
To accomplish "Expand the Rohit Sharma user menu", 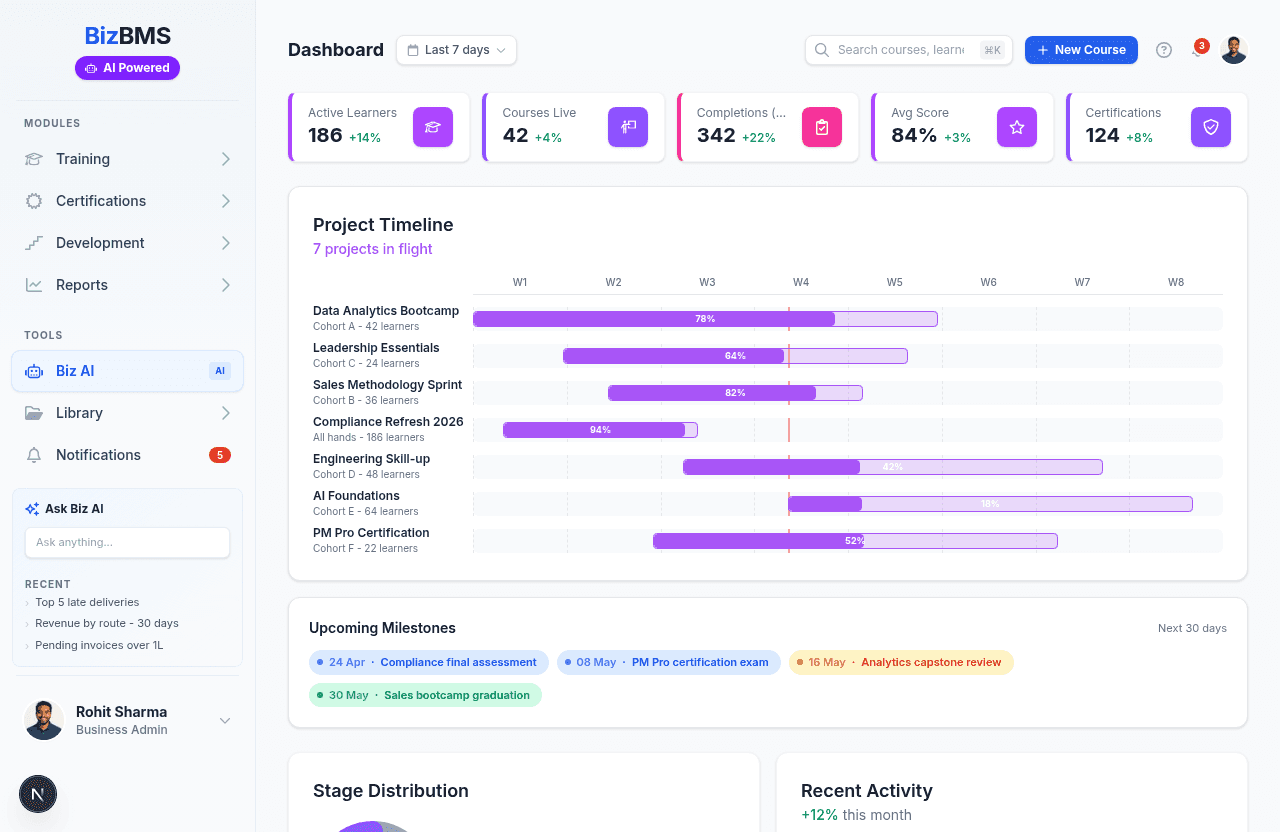I will [x=225, y=721].
